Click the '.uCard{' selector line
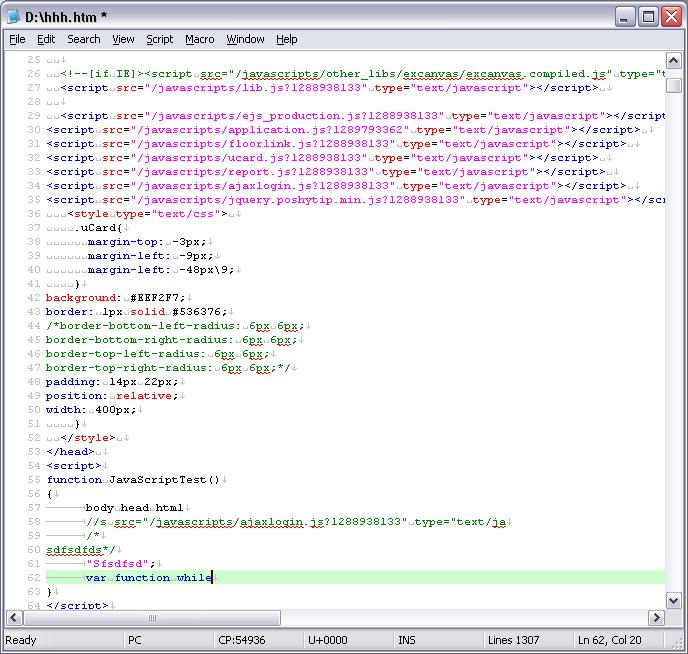 [100, 228]
